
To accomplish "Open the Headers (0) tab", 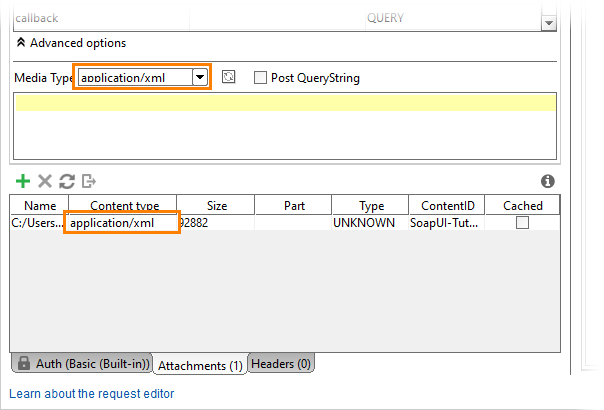I will tap(281, 363).
